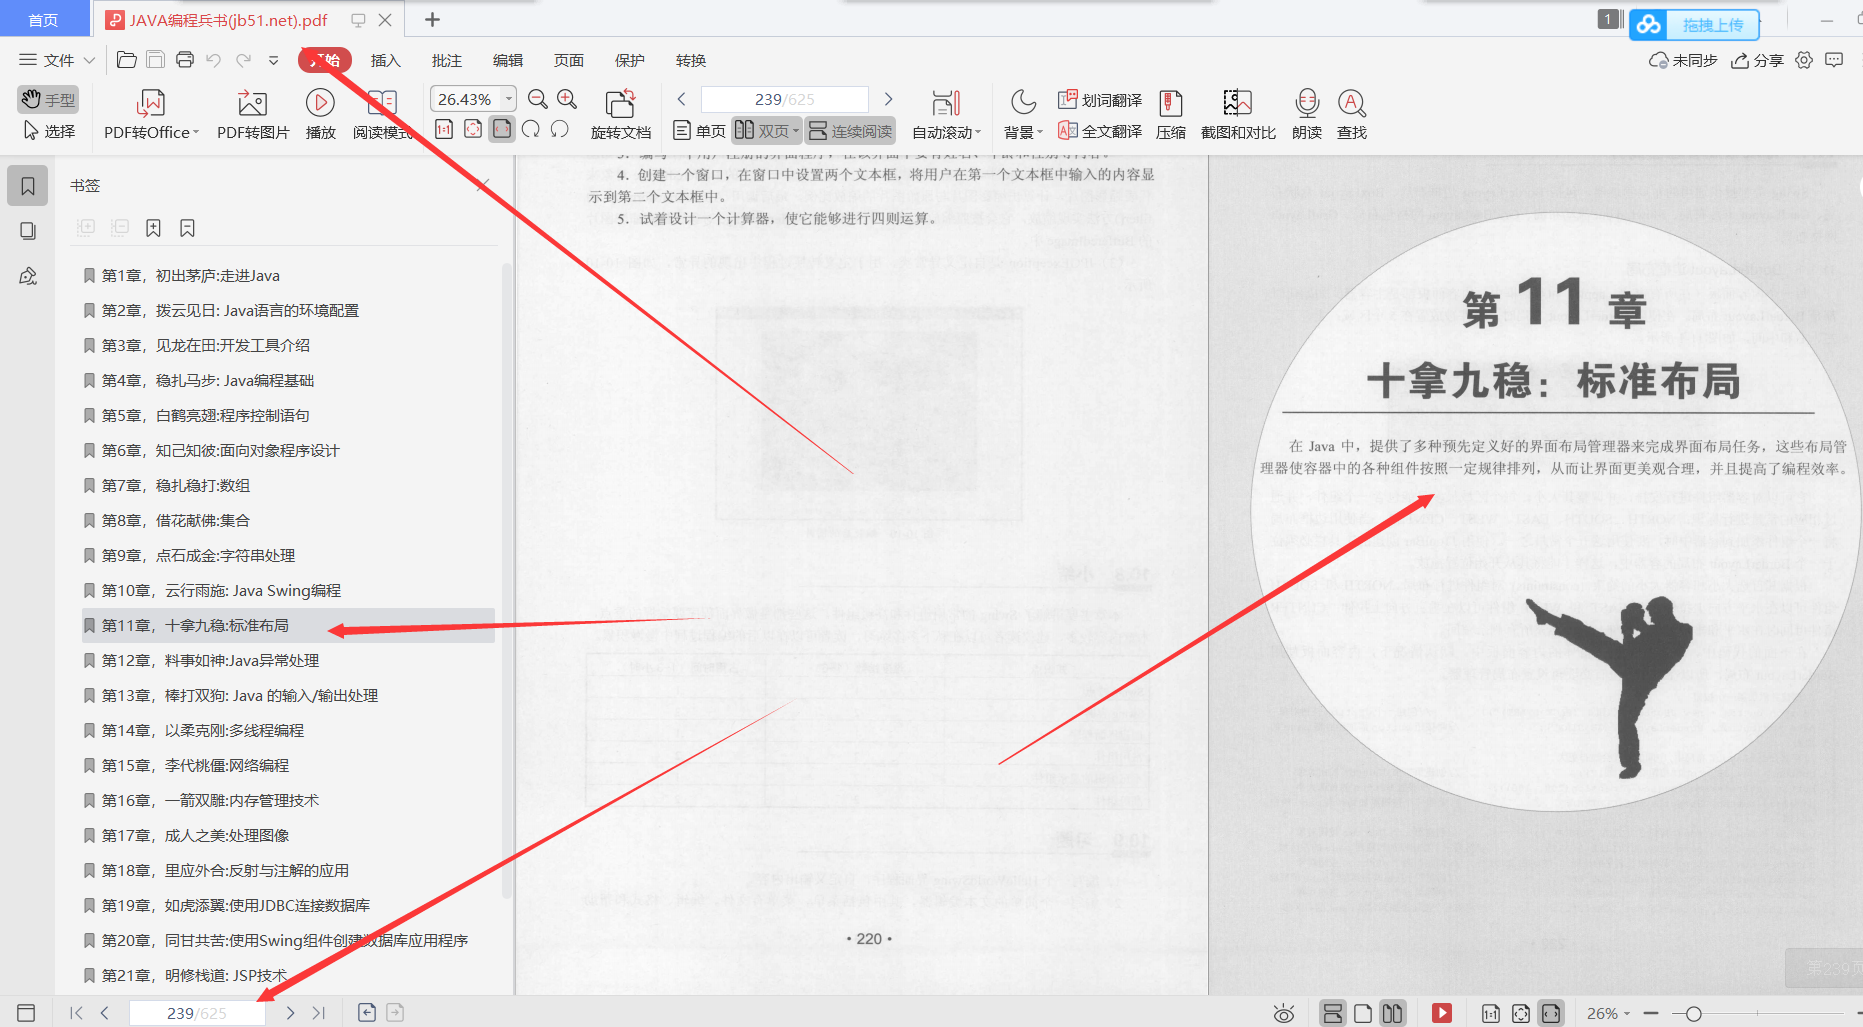Click the 压缩 compress icon
The width and height of the screenshot is (1863, 1027).
[1171, 115]
